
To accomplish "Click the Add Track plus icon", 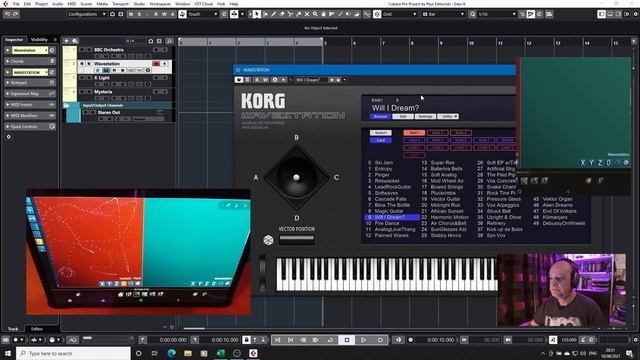I will coord(66,41).
